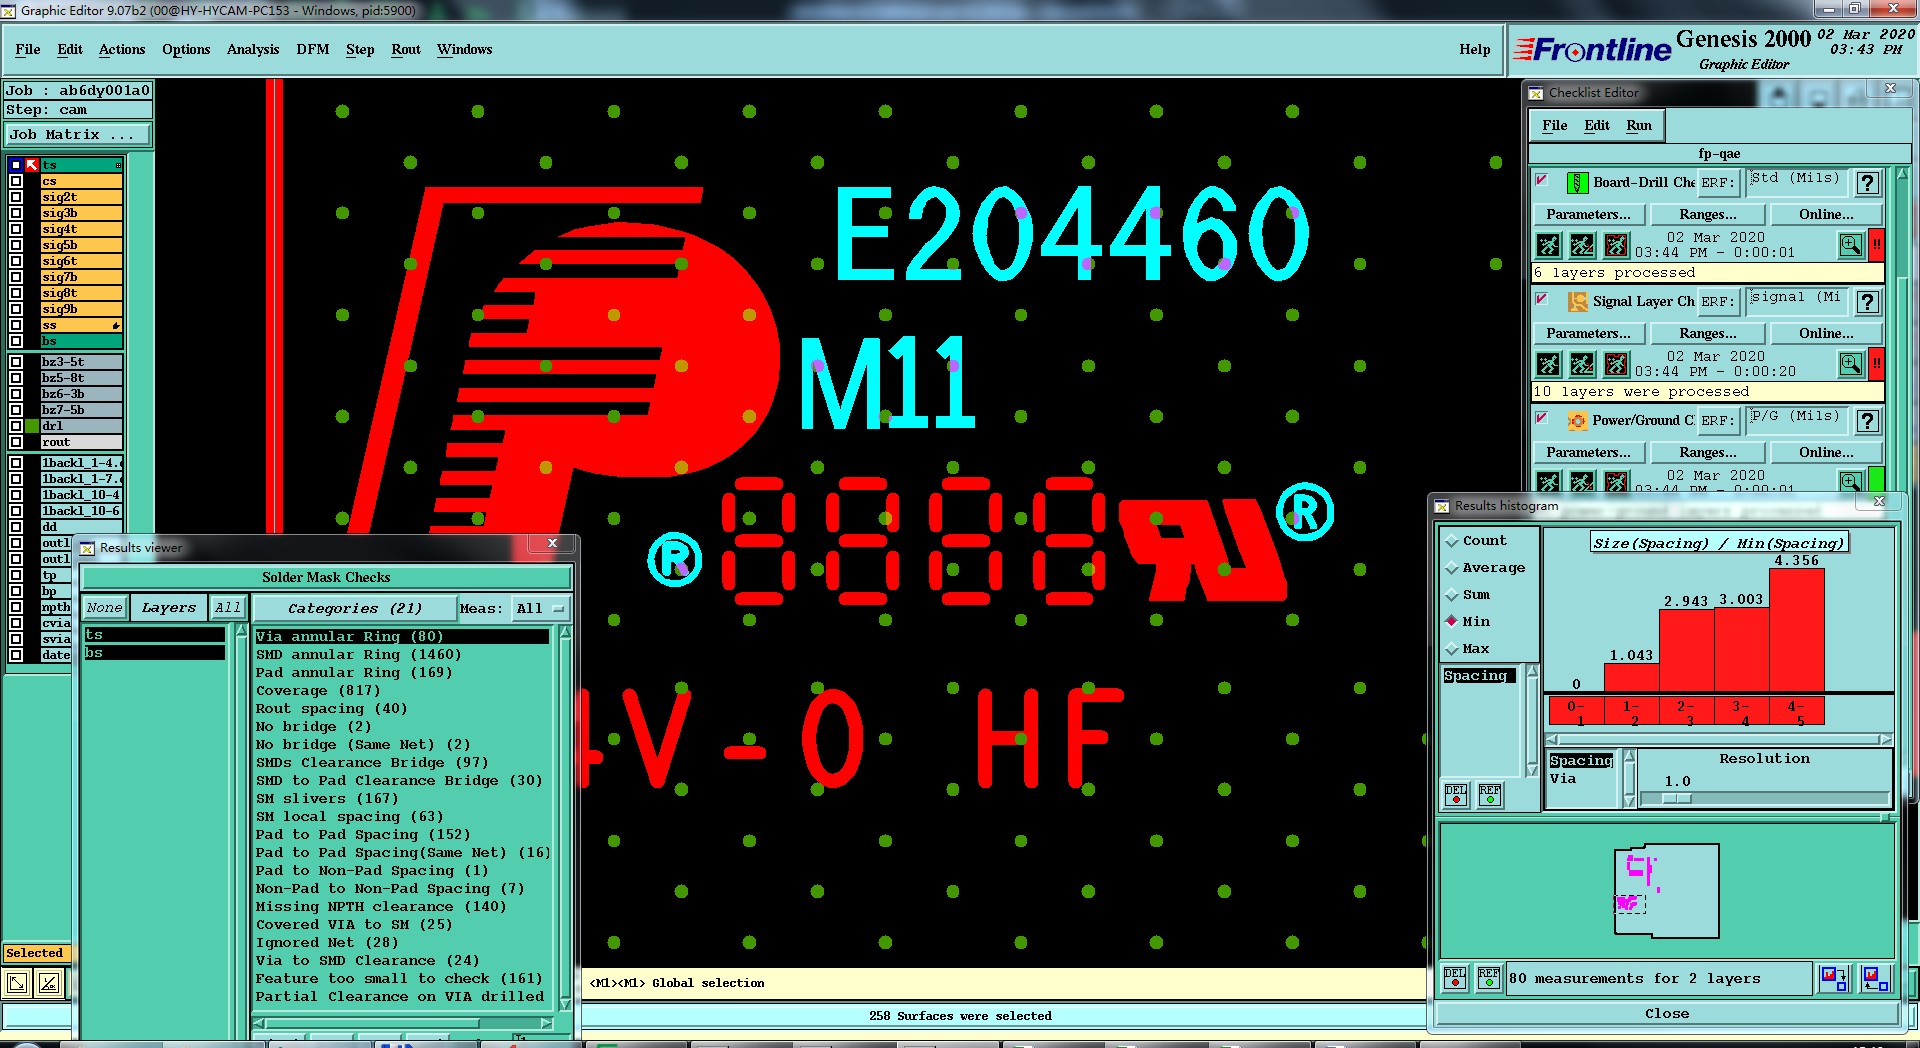The image size is (1920, 1048).
Task: Open Board-Drill check results magnifier icon
Action: [x=1851, y=245]
